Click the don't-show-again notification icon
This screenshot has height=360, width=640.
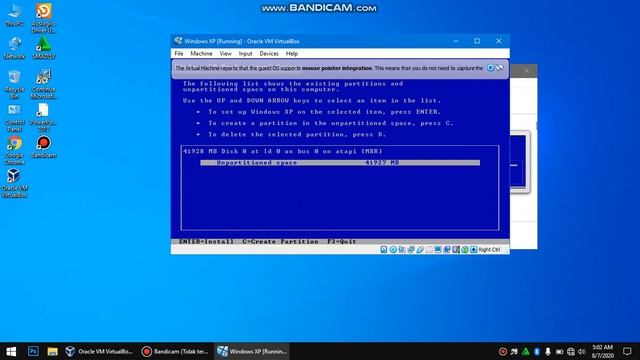pos(500,68)
